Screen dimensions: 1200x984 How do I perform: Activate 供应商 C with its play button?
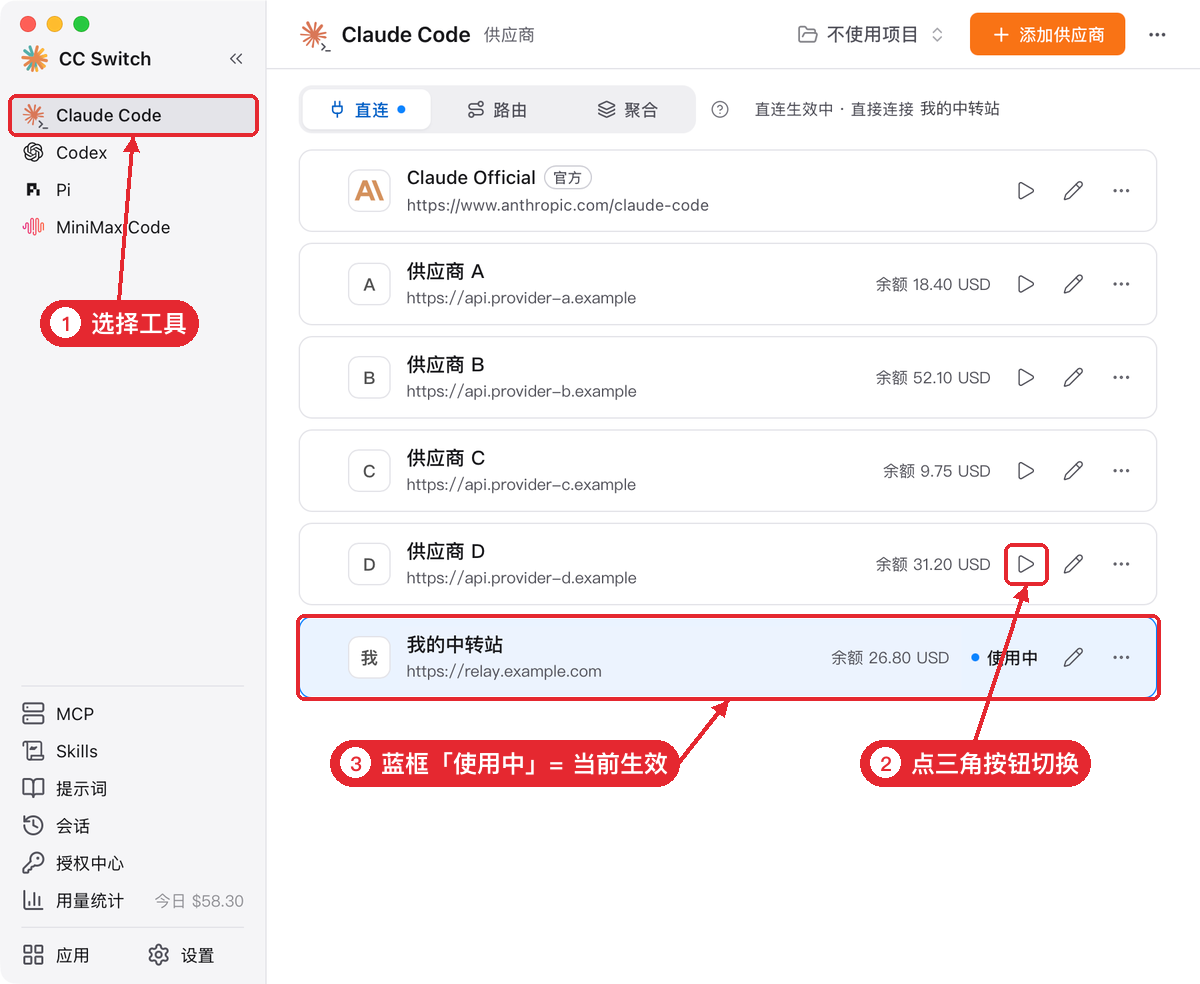pyautogui.click(x=1026, y=470)
